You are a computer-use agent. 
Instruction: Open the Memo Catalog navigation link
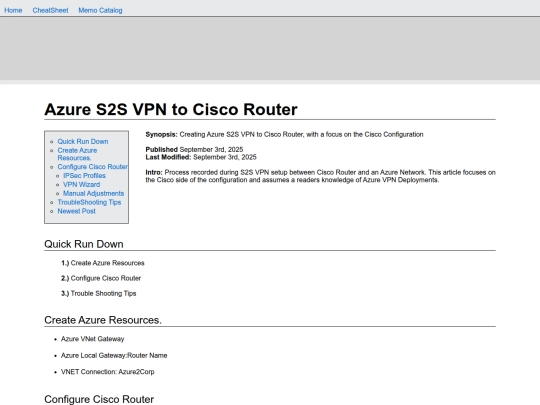pos(100,10)
